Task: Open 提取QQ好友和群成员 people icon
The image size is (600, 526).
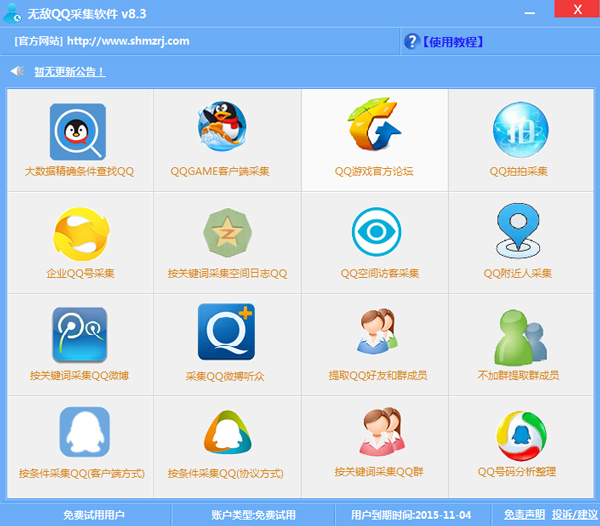Action: point(377,331)
